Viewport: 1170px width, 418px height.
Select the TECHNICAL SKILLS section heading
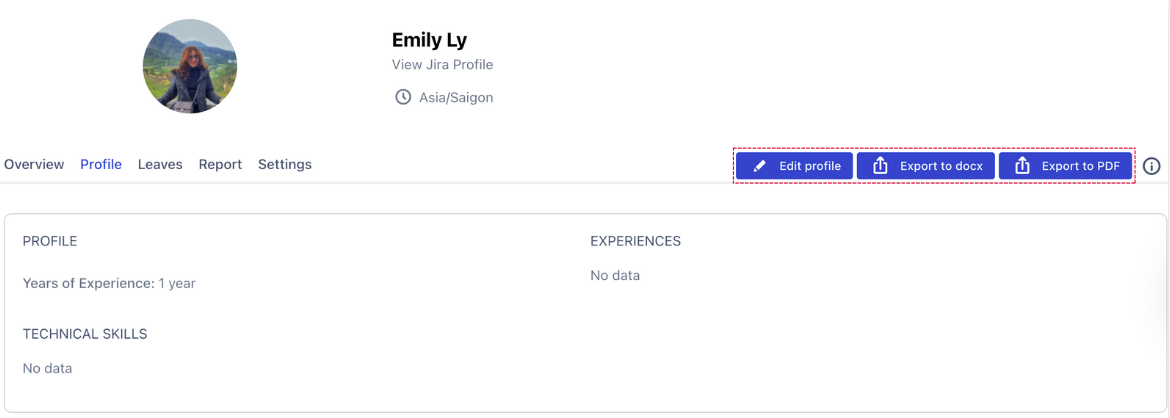tap(85, 334)
